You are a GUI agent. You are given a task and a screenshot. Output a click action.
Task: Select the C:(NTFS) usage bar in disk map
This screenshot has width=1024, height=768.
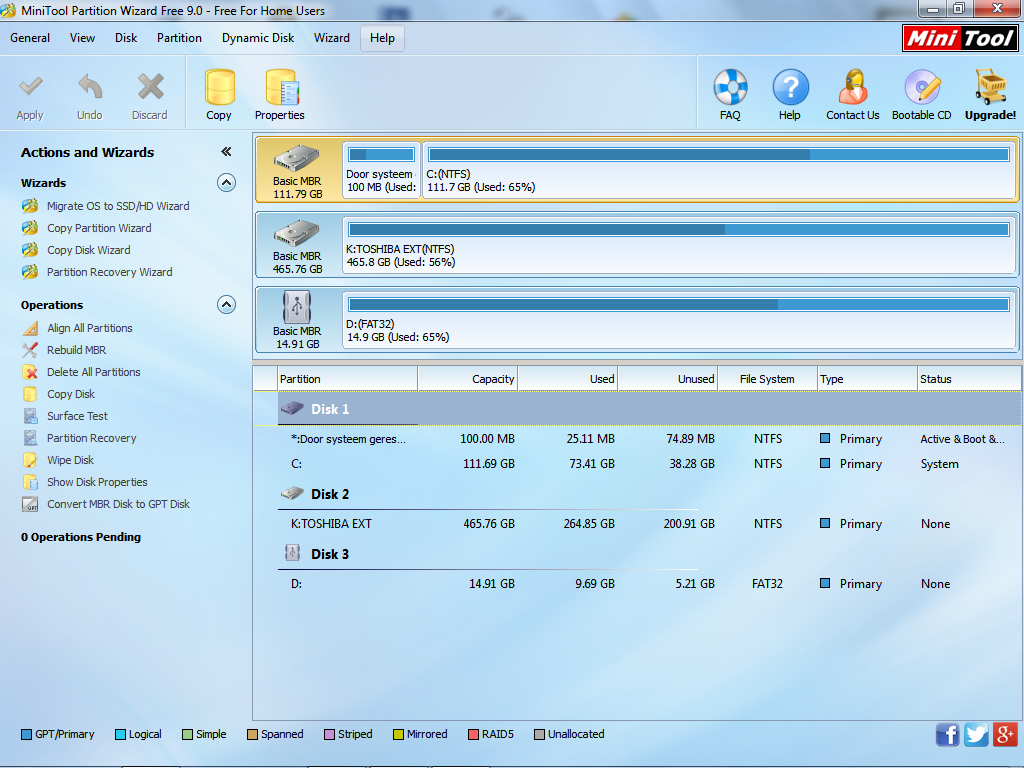(x=719, y=155)
